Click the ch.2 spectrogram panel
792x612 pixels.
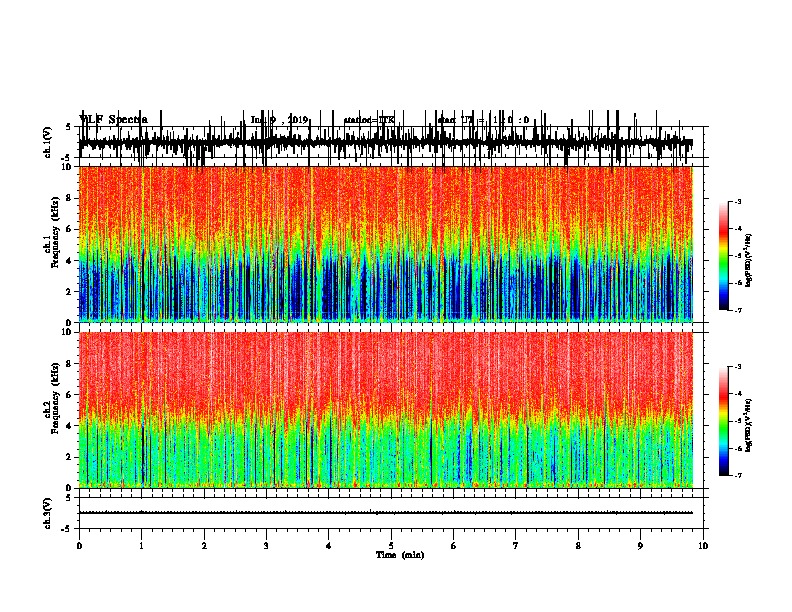(x=385, y=410)
